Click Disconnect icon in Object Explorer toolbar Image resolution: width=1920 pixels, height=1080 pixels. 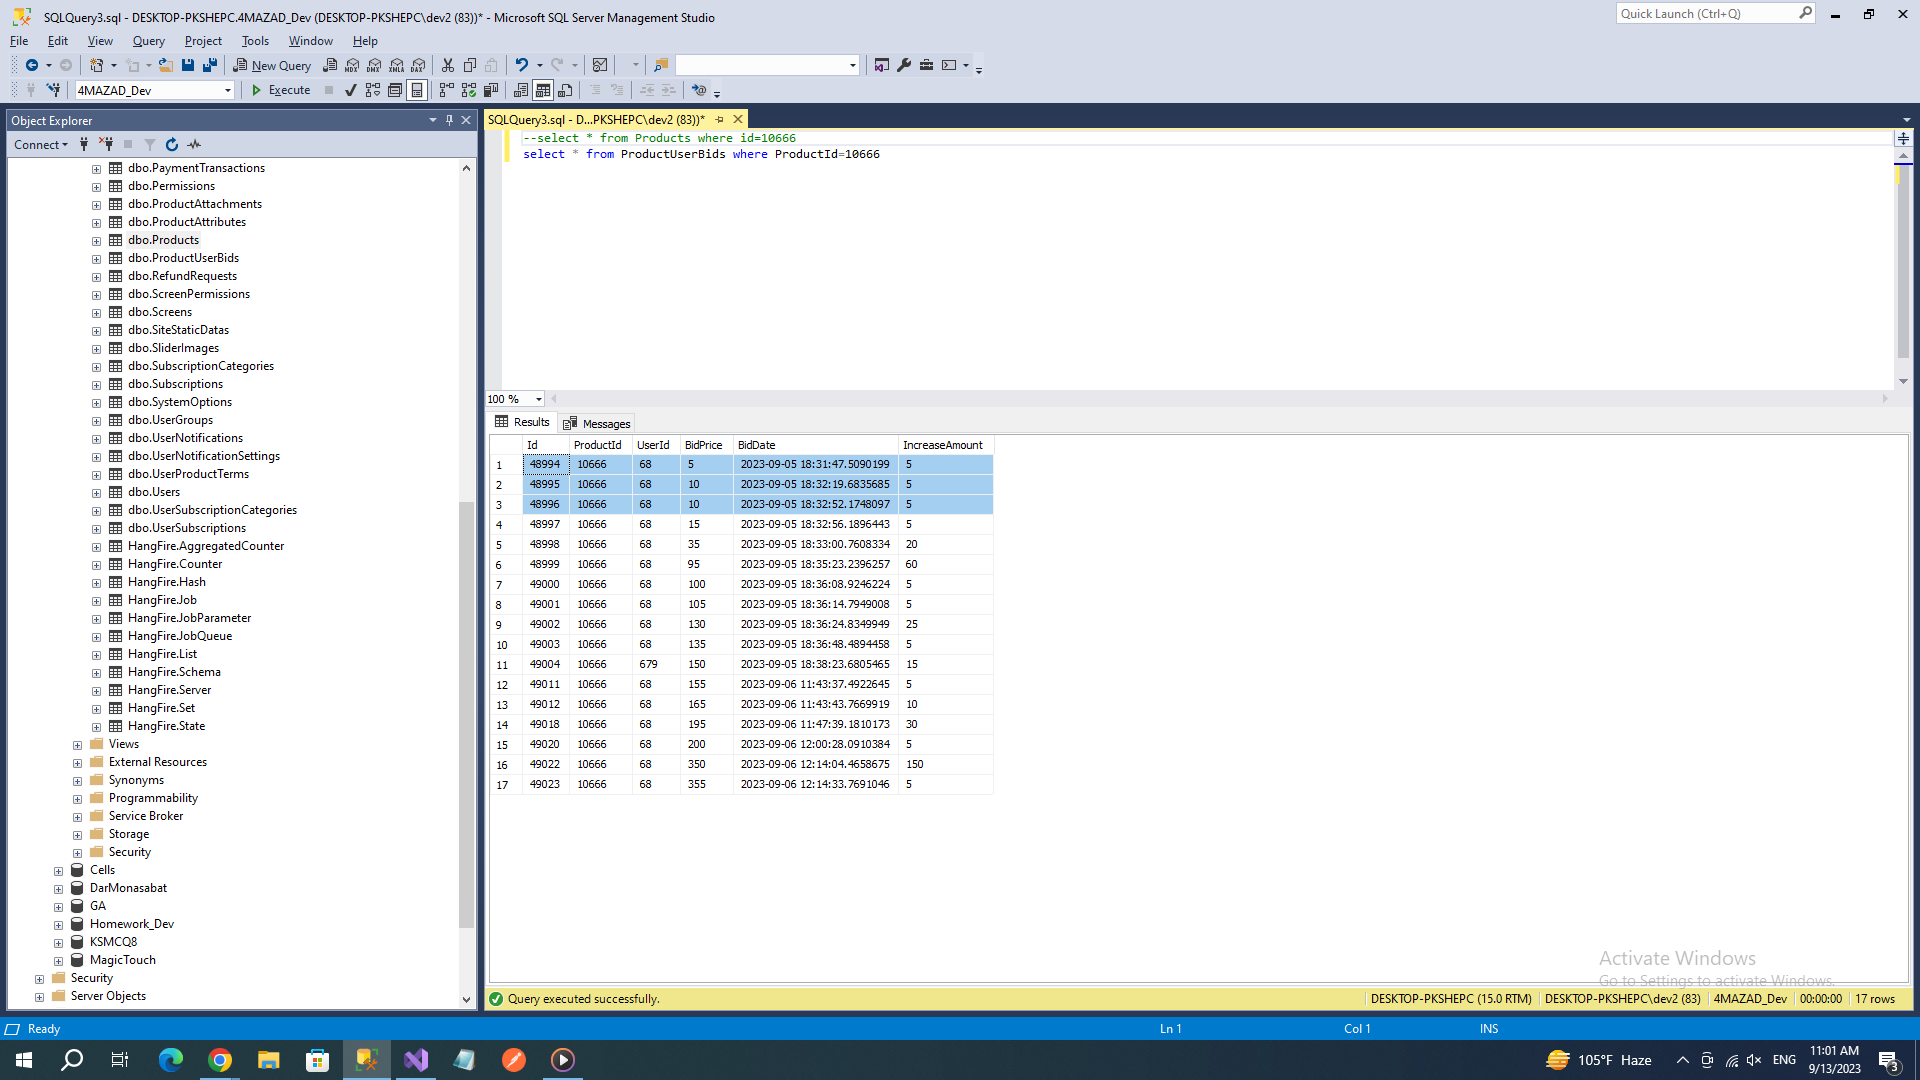pyautogui.click(x=107, y=145)
